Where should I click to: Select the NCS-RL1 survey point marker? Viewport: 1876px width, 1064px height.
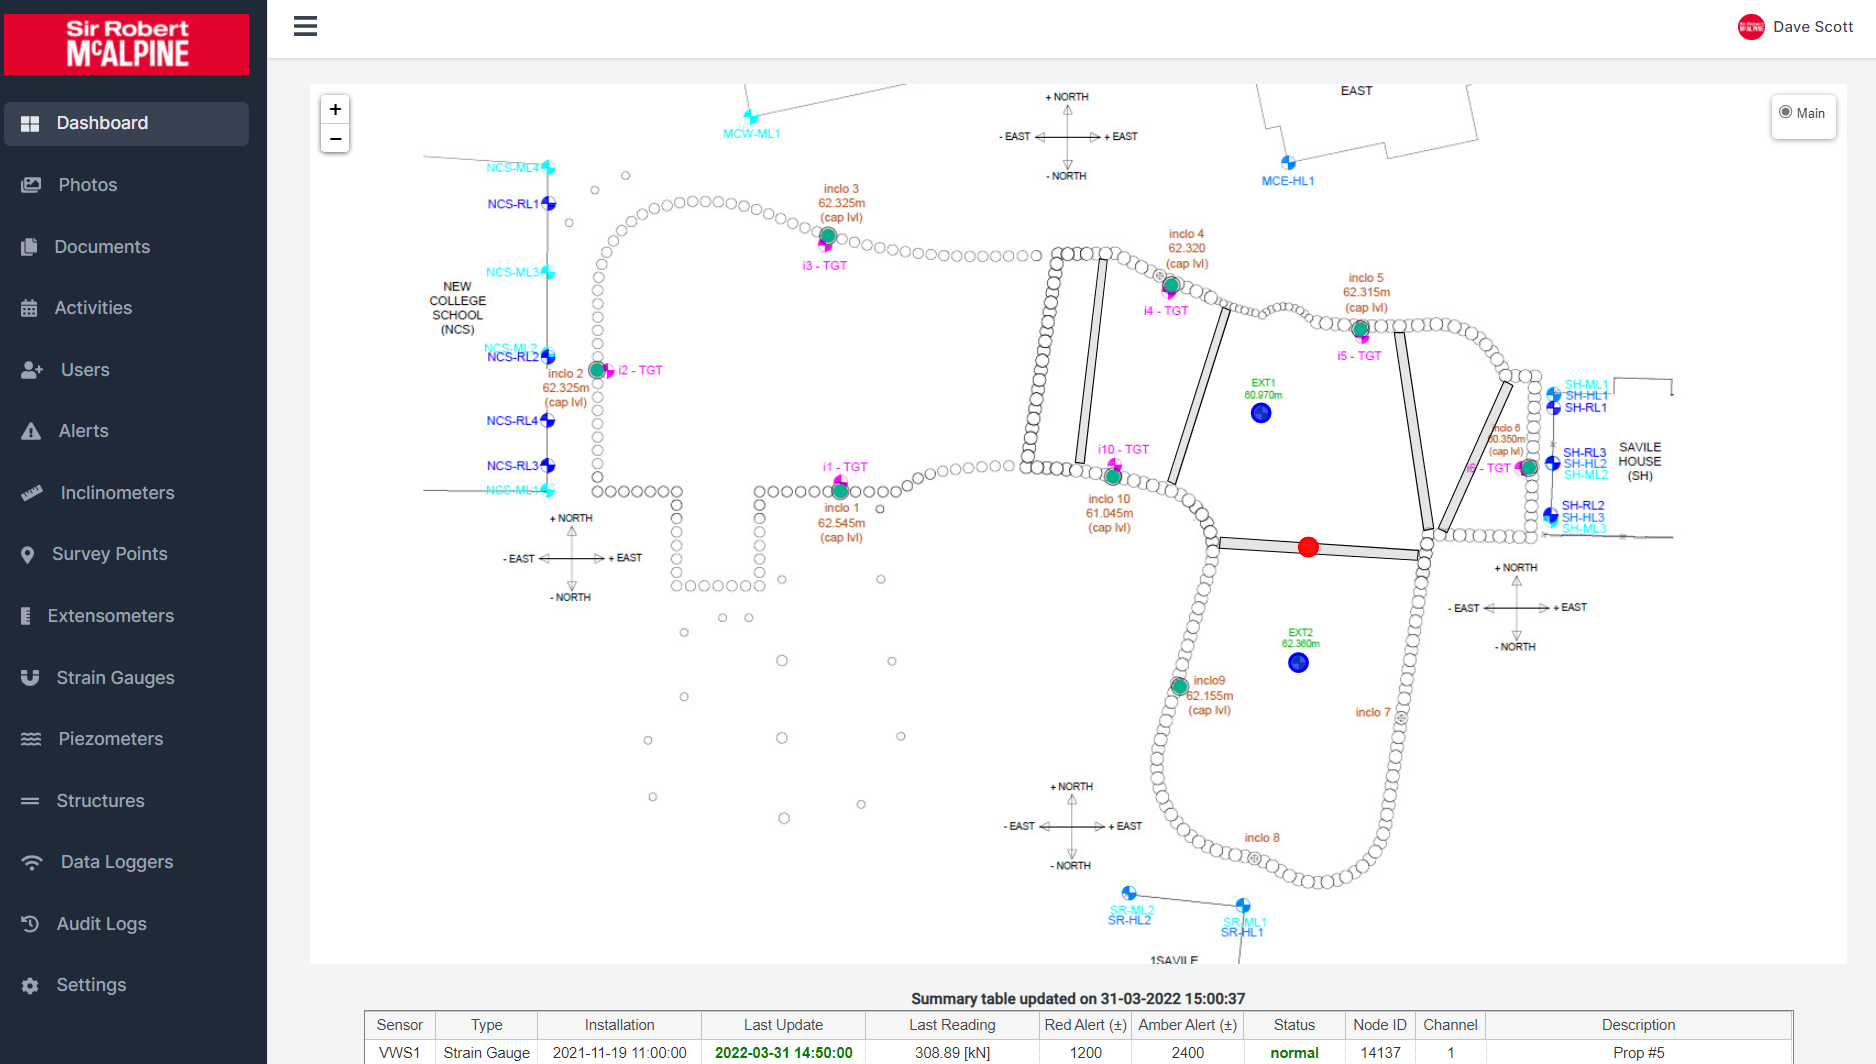(548, 203)
